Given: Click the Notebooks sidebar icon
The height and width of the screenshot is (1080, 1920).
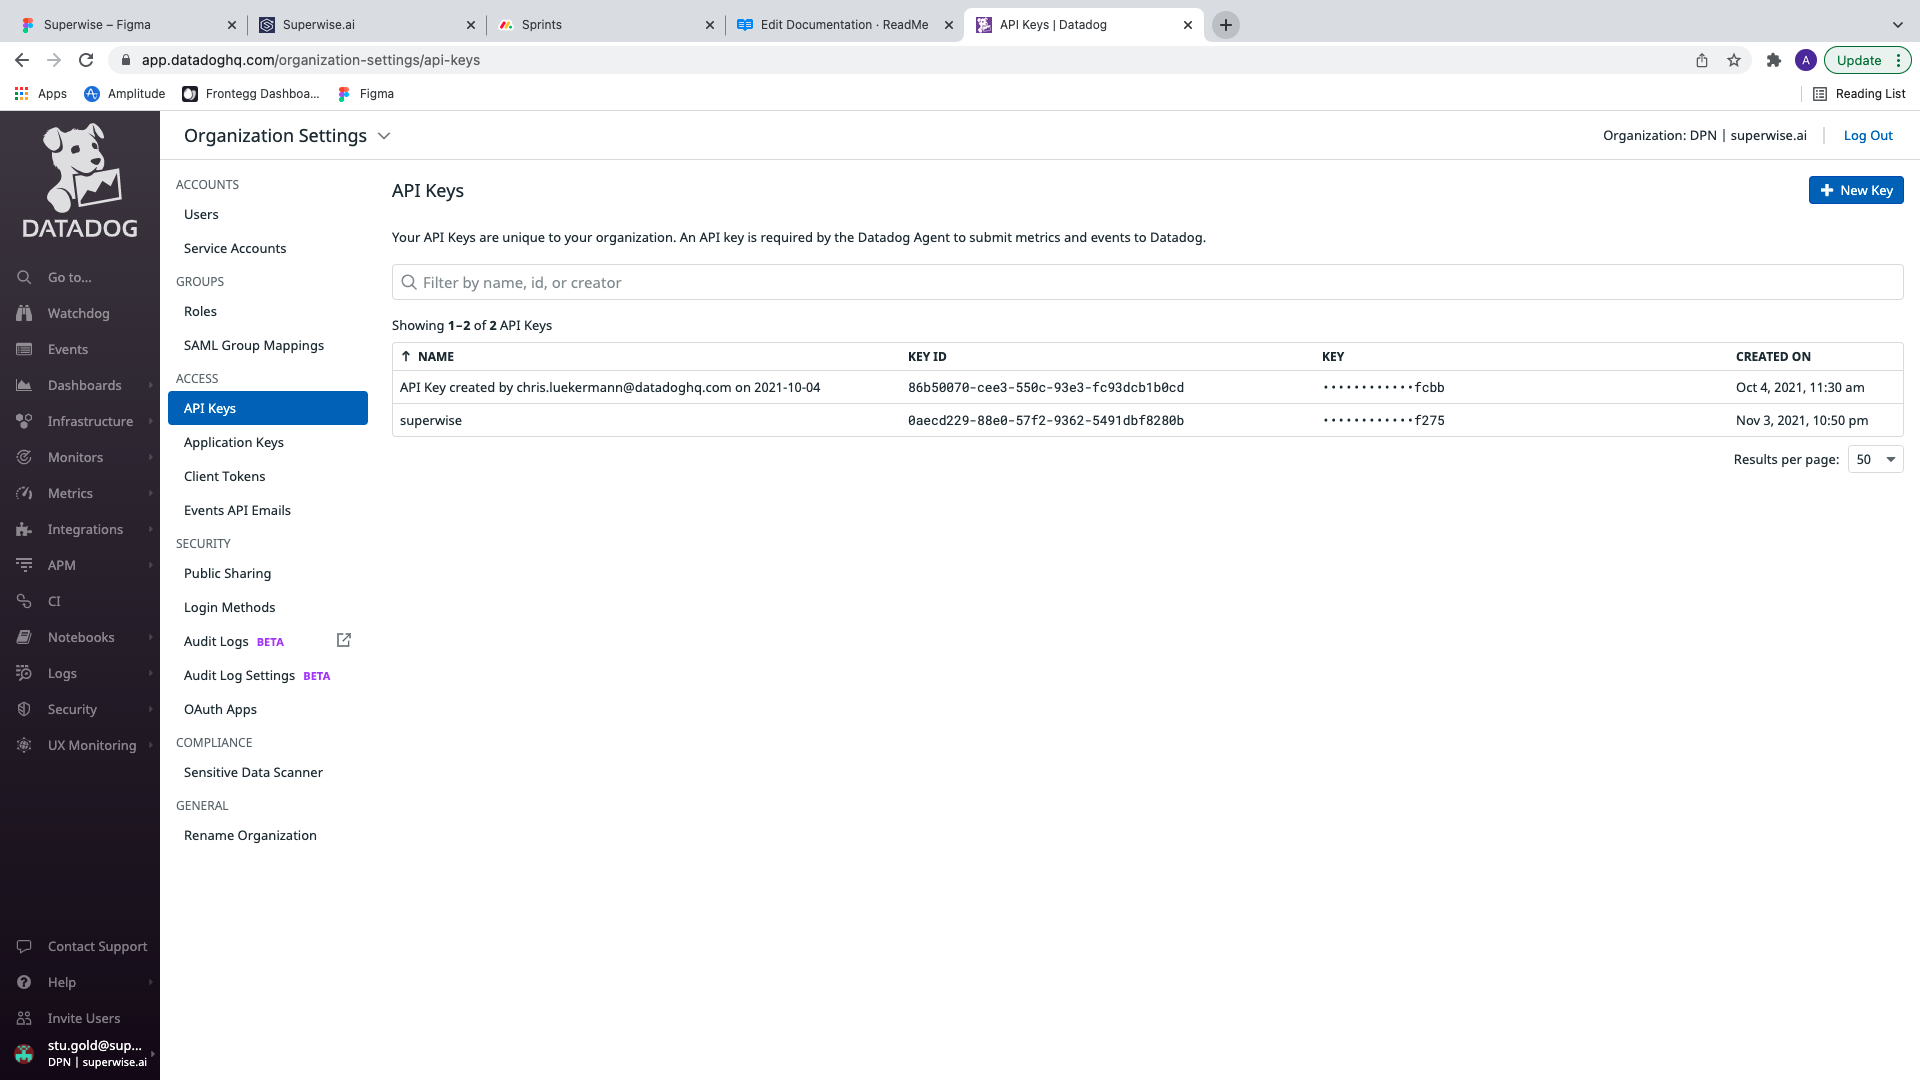Looking at the screenshot, I should tap(24, 637).
